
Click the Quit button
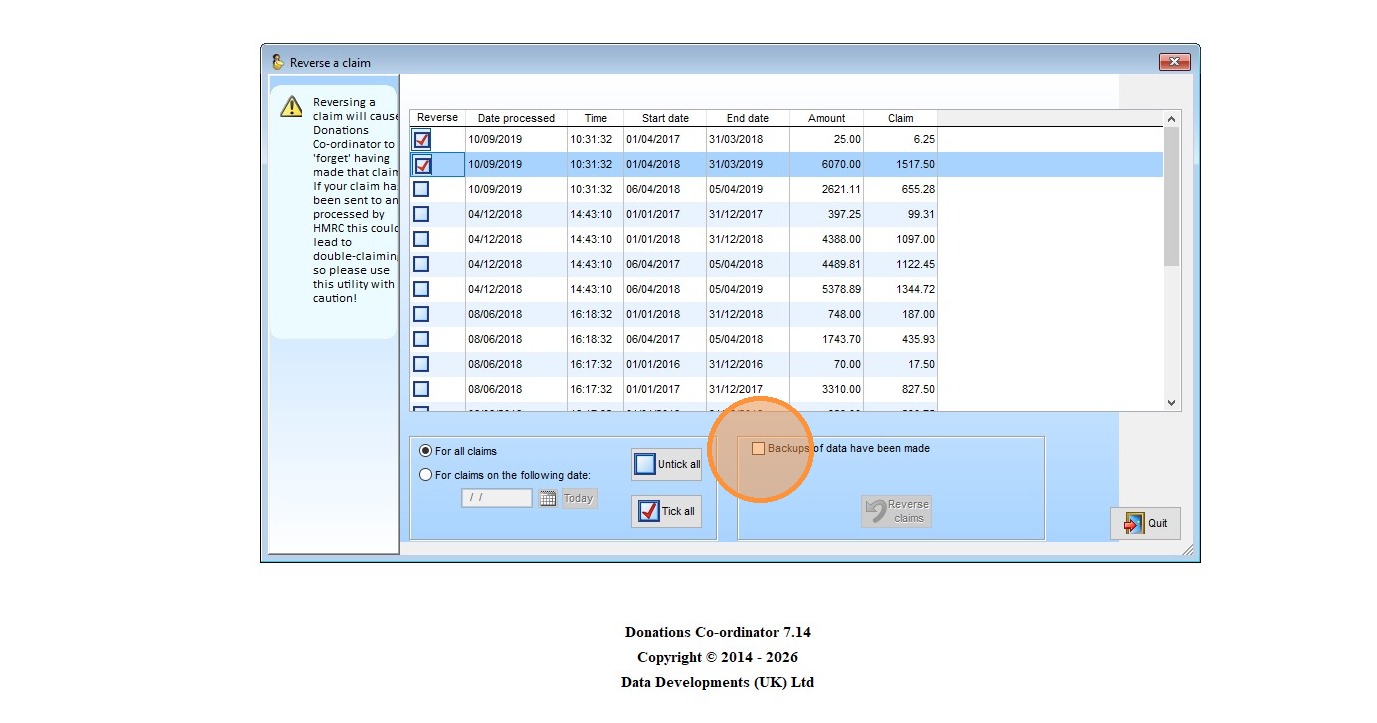tap(1145, 523)
